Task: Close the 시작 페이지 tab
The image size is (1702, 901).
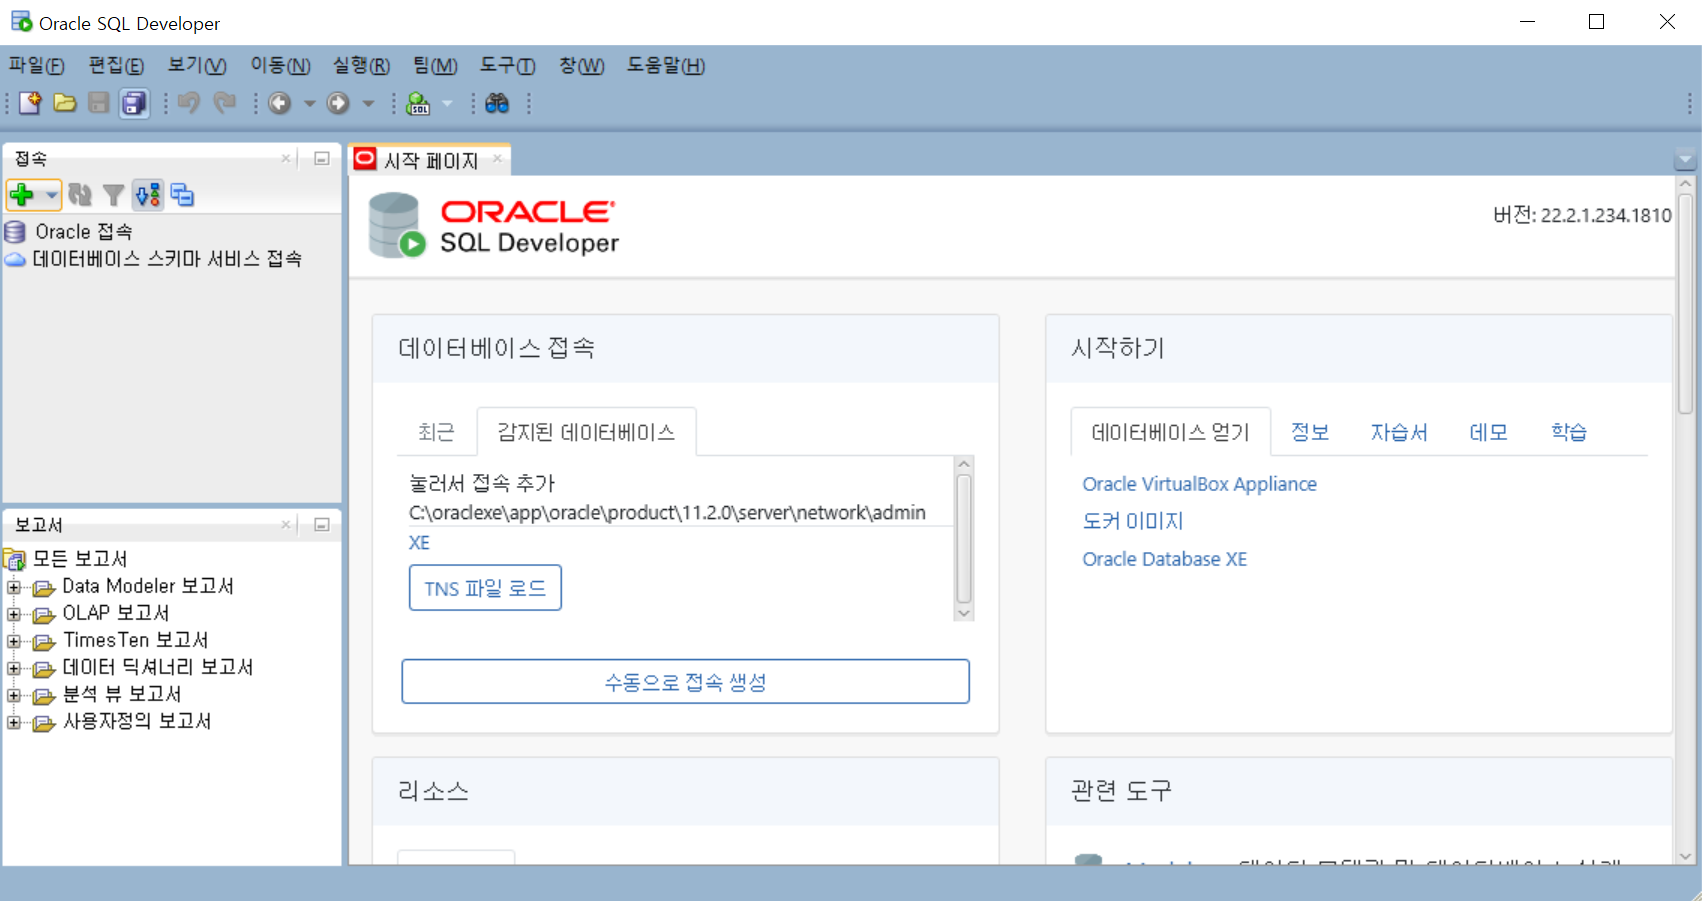Action: click(497, 159)
